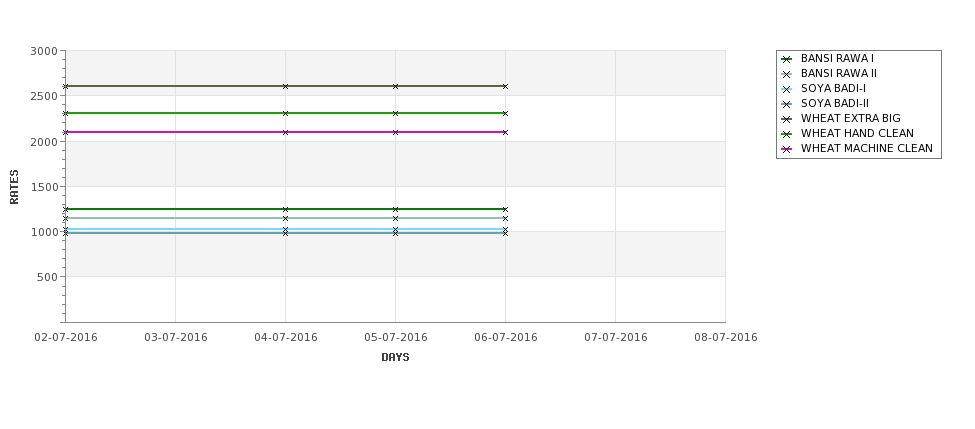Click the WHEAT HAND CLEAN legend marker icon
Viewport: 975px width, 429px height.
(787, 134)
